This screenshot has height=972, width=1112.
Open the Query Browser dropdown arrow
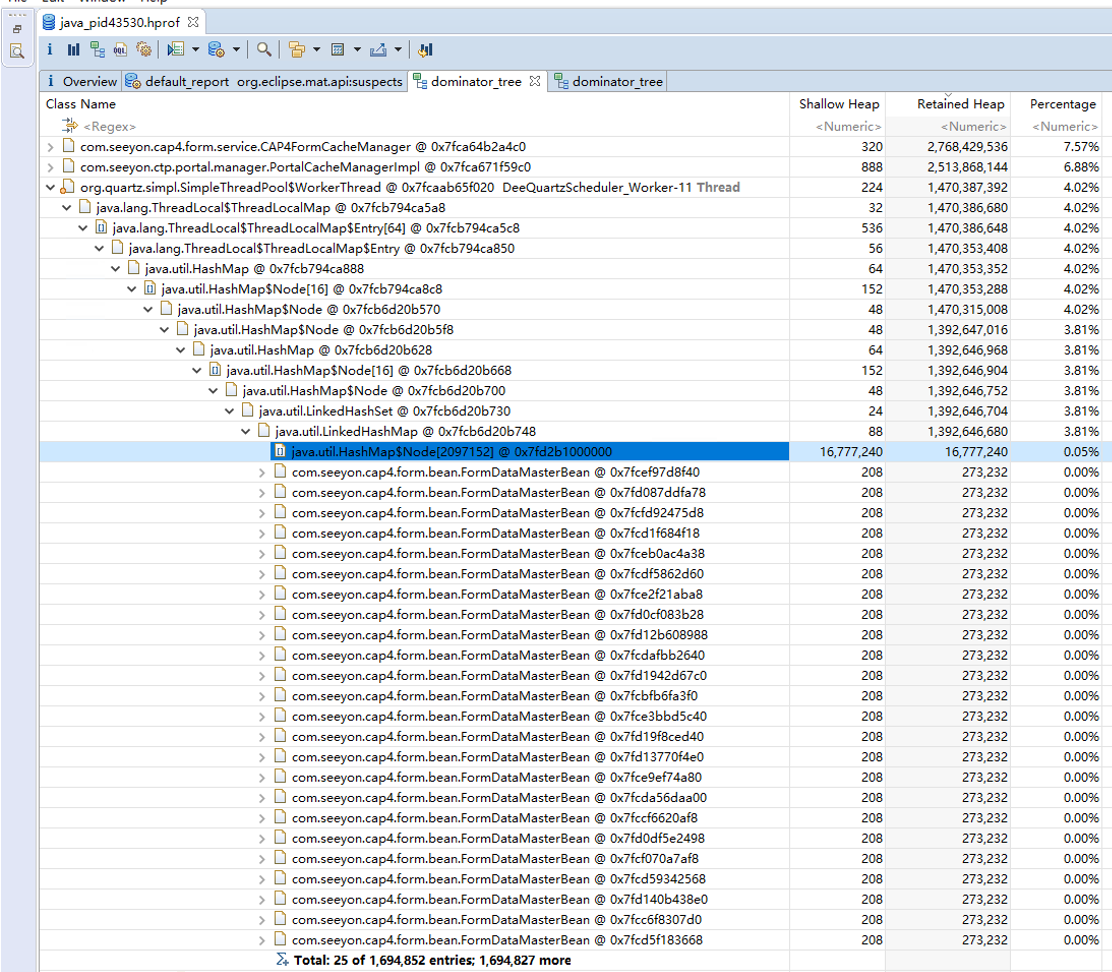point(236,49)
